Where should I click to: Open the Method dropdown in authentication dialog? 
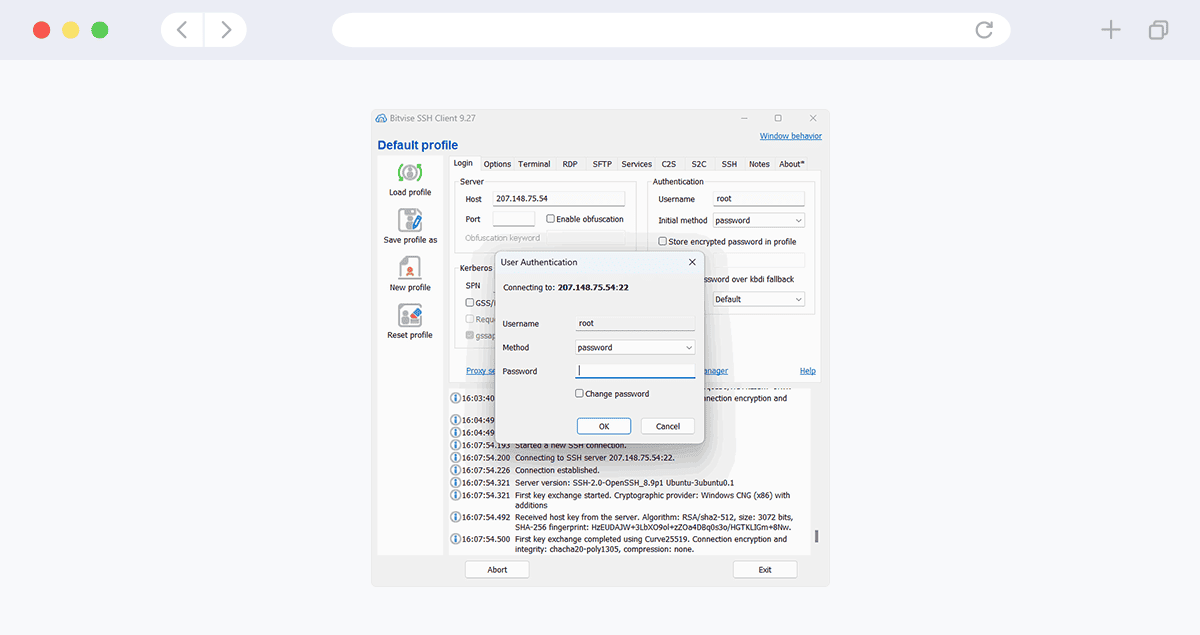635,348
